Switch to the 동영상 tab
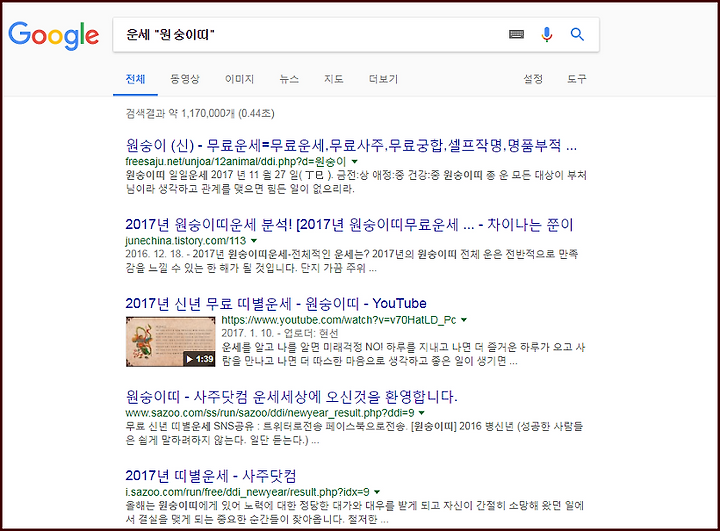Viewport: 720px width, 531px height. pyautogui.click(x=185, y=79)
